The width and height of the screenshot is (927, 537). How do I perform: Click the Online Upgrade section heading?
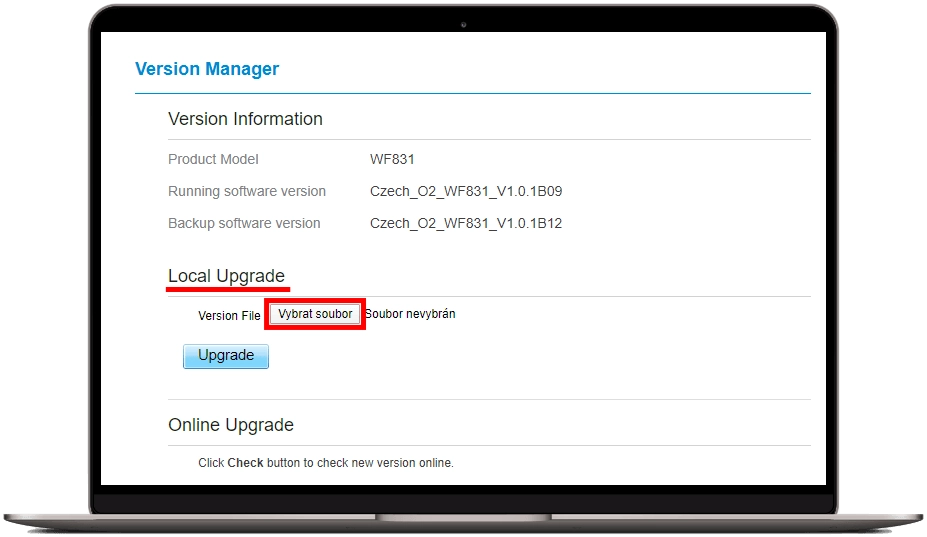(x=231, y=425)
